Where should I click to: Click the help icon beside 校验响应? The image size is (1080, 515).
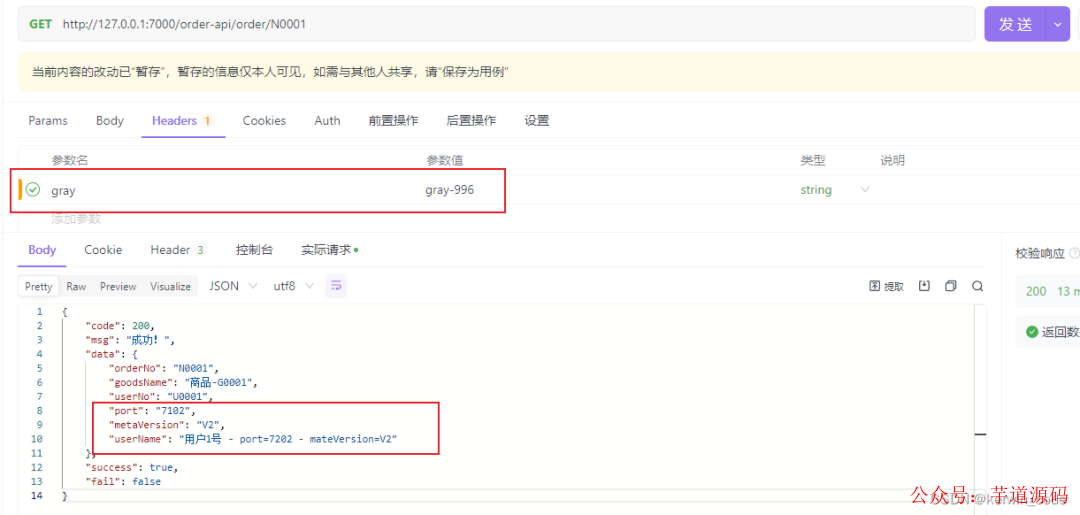[1074, 253]
